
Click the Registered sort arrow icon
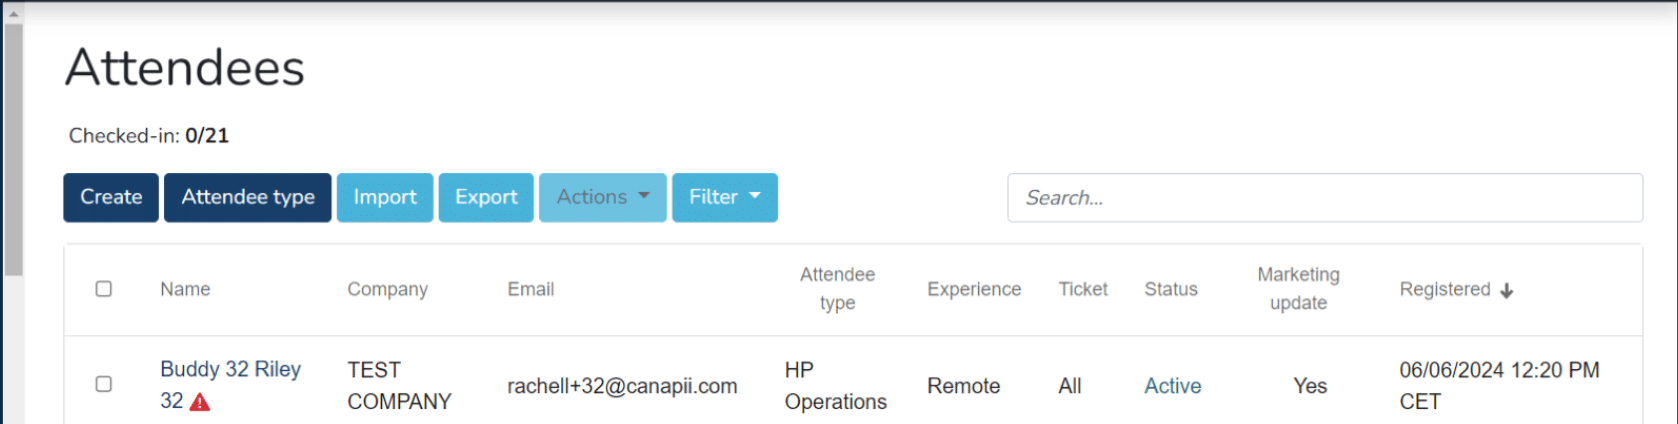tap(1507, 290)
